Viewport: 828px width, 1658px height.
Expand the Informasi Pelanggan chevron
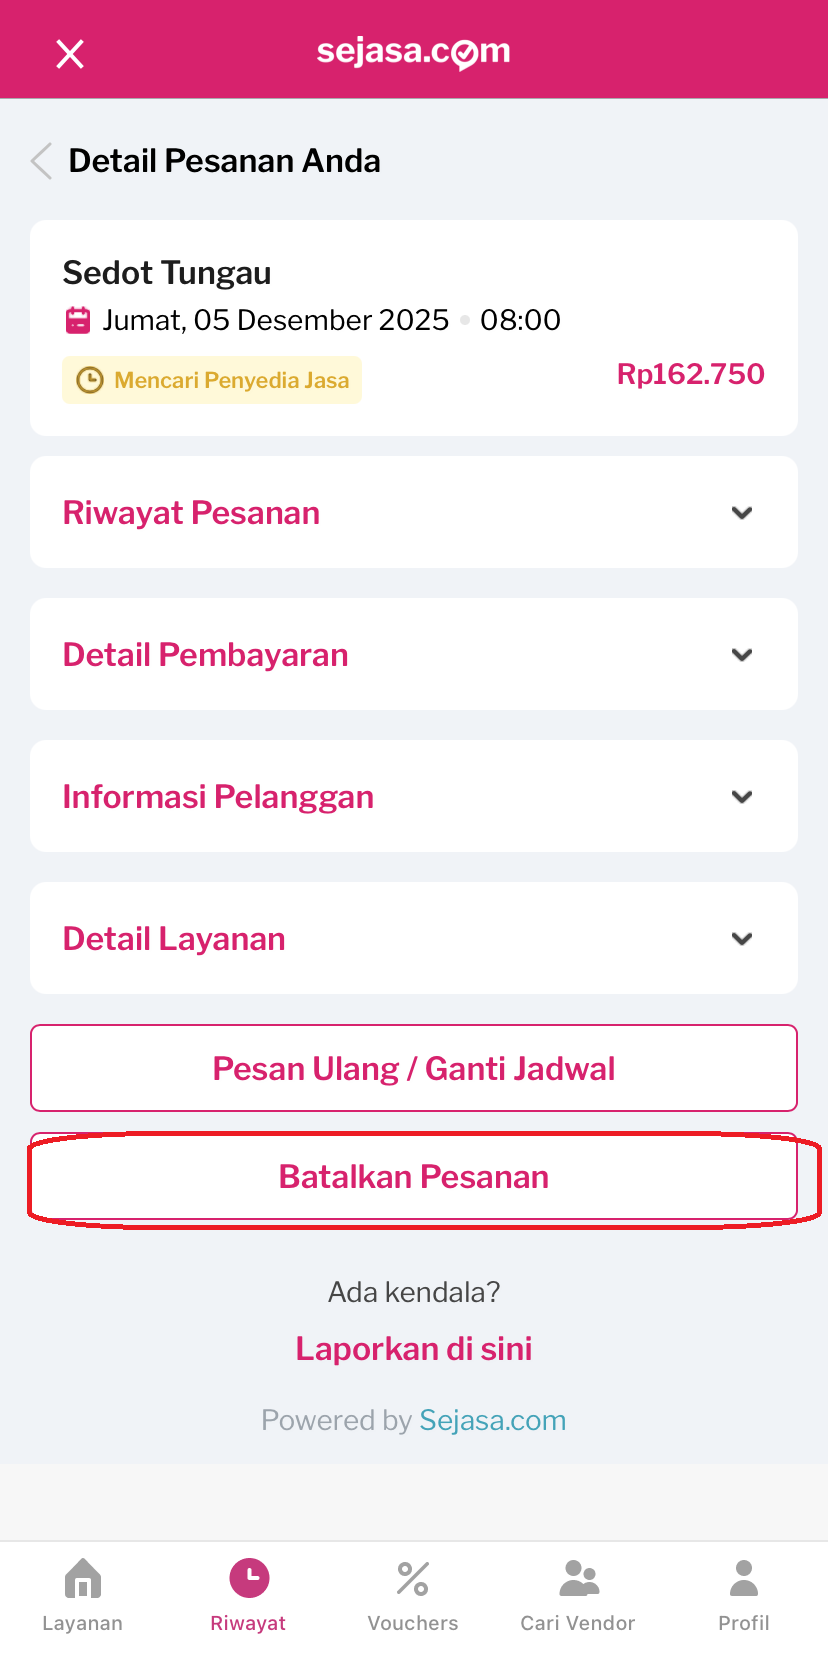(x=742, y=797)
